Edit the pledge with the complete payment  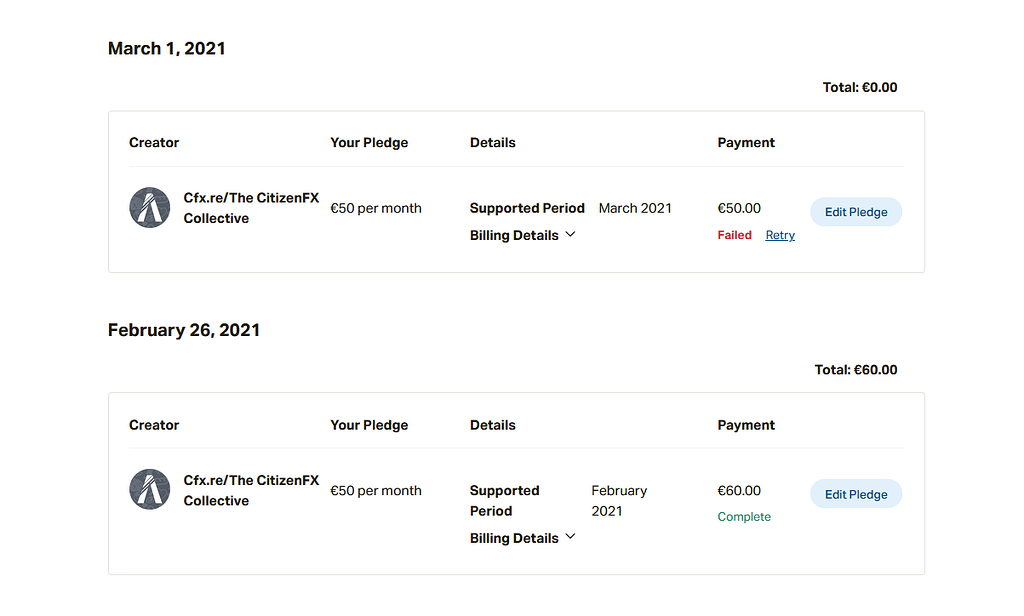[x=855, y=494]
